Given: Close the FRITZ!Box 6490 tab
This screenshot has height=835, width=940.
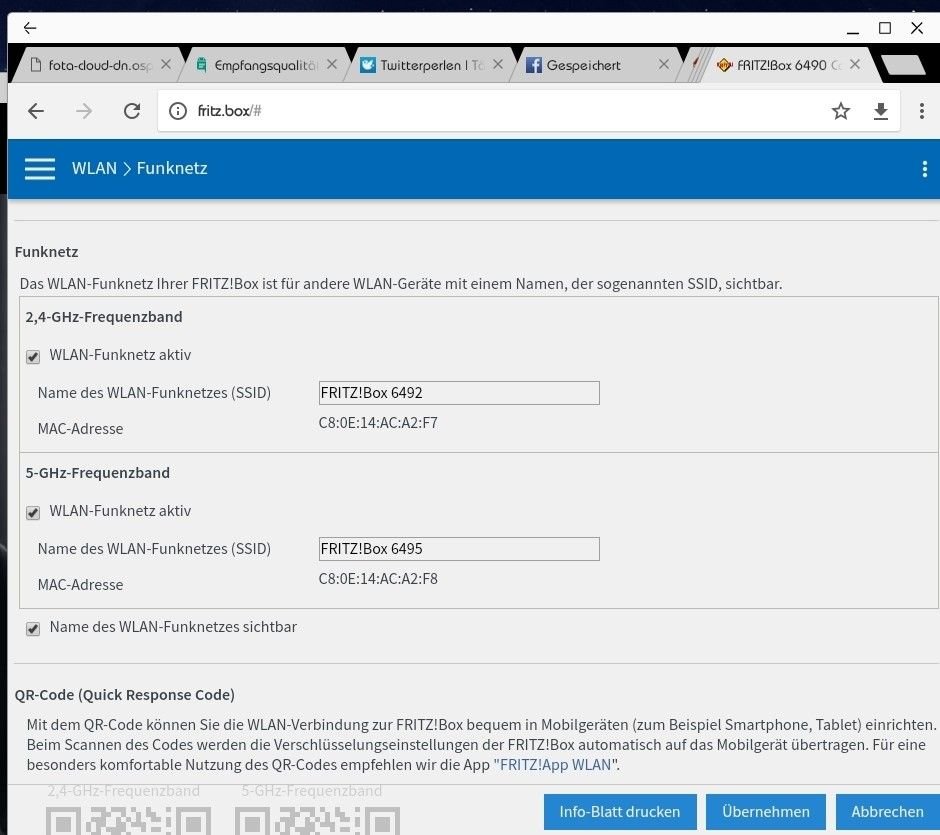Looking at the screenshot, I should pos(855,64).
